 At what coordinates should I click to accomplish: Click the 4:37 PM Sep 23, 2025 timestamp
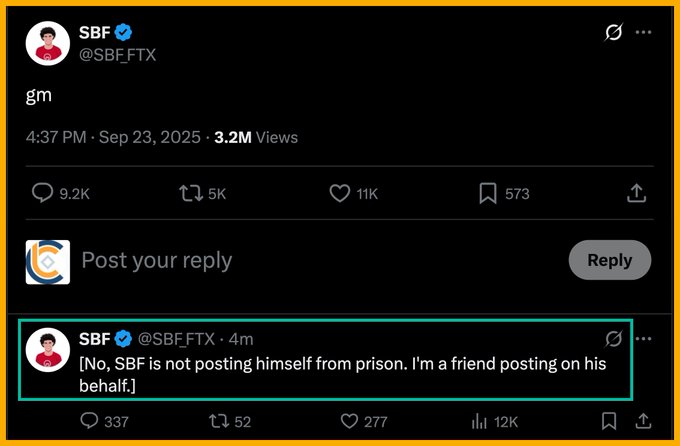pyautogui.click(x=110, y=137)
